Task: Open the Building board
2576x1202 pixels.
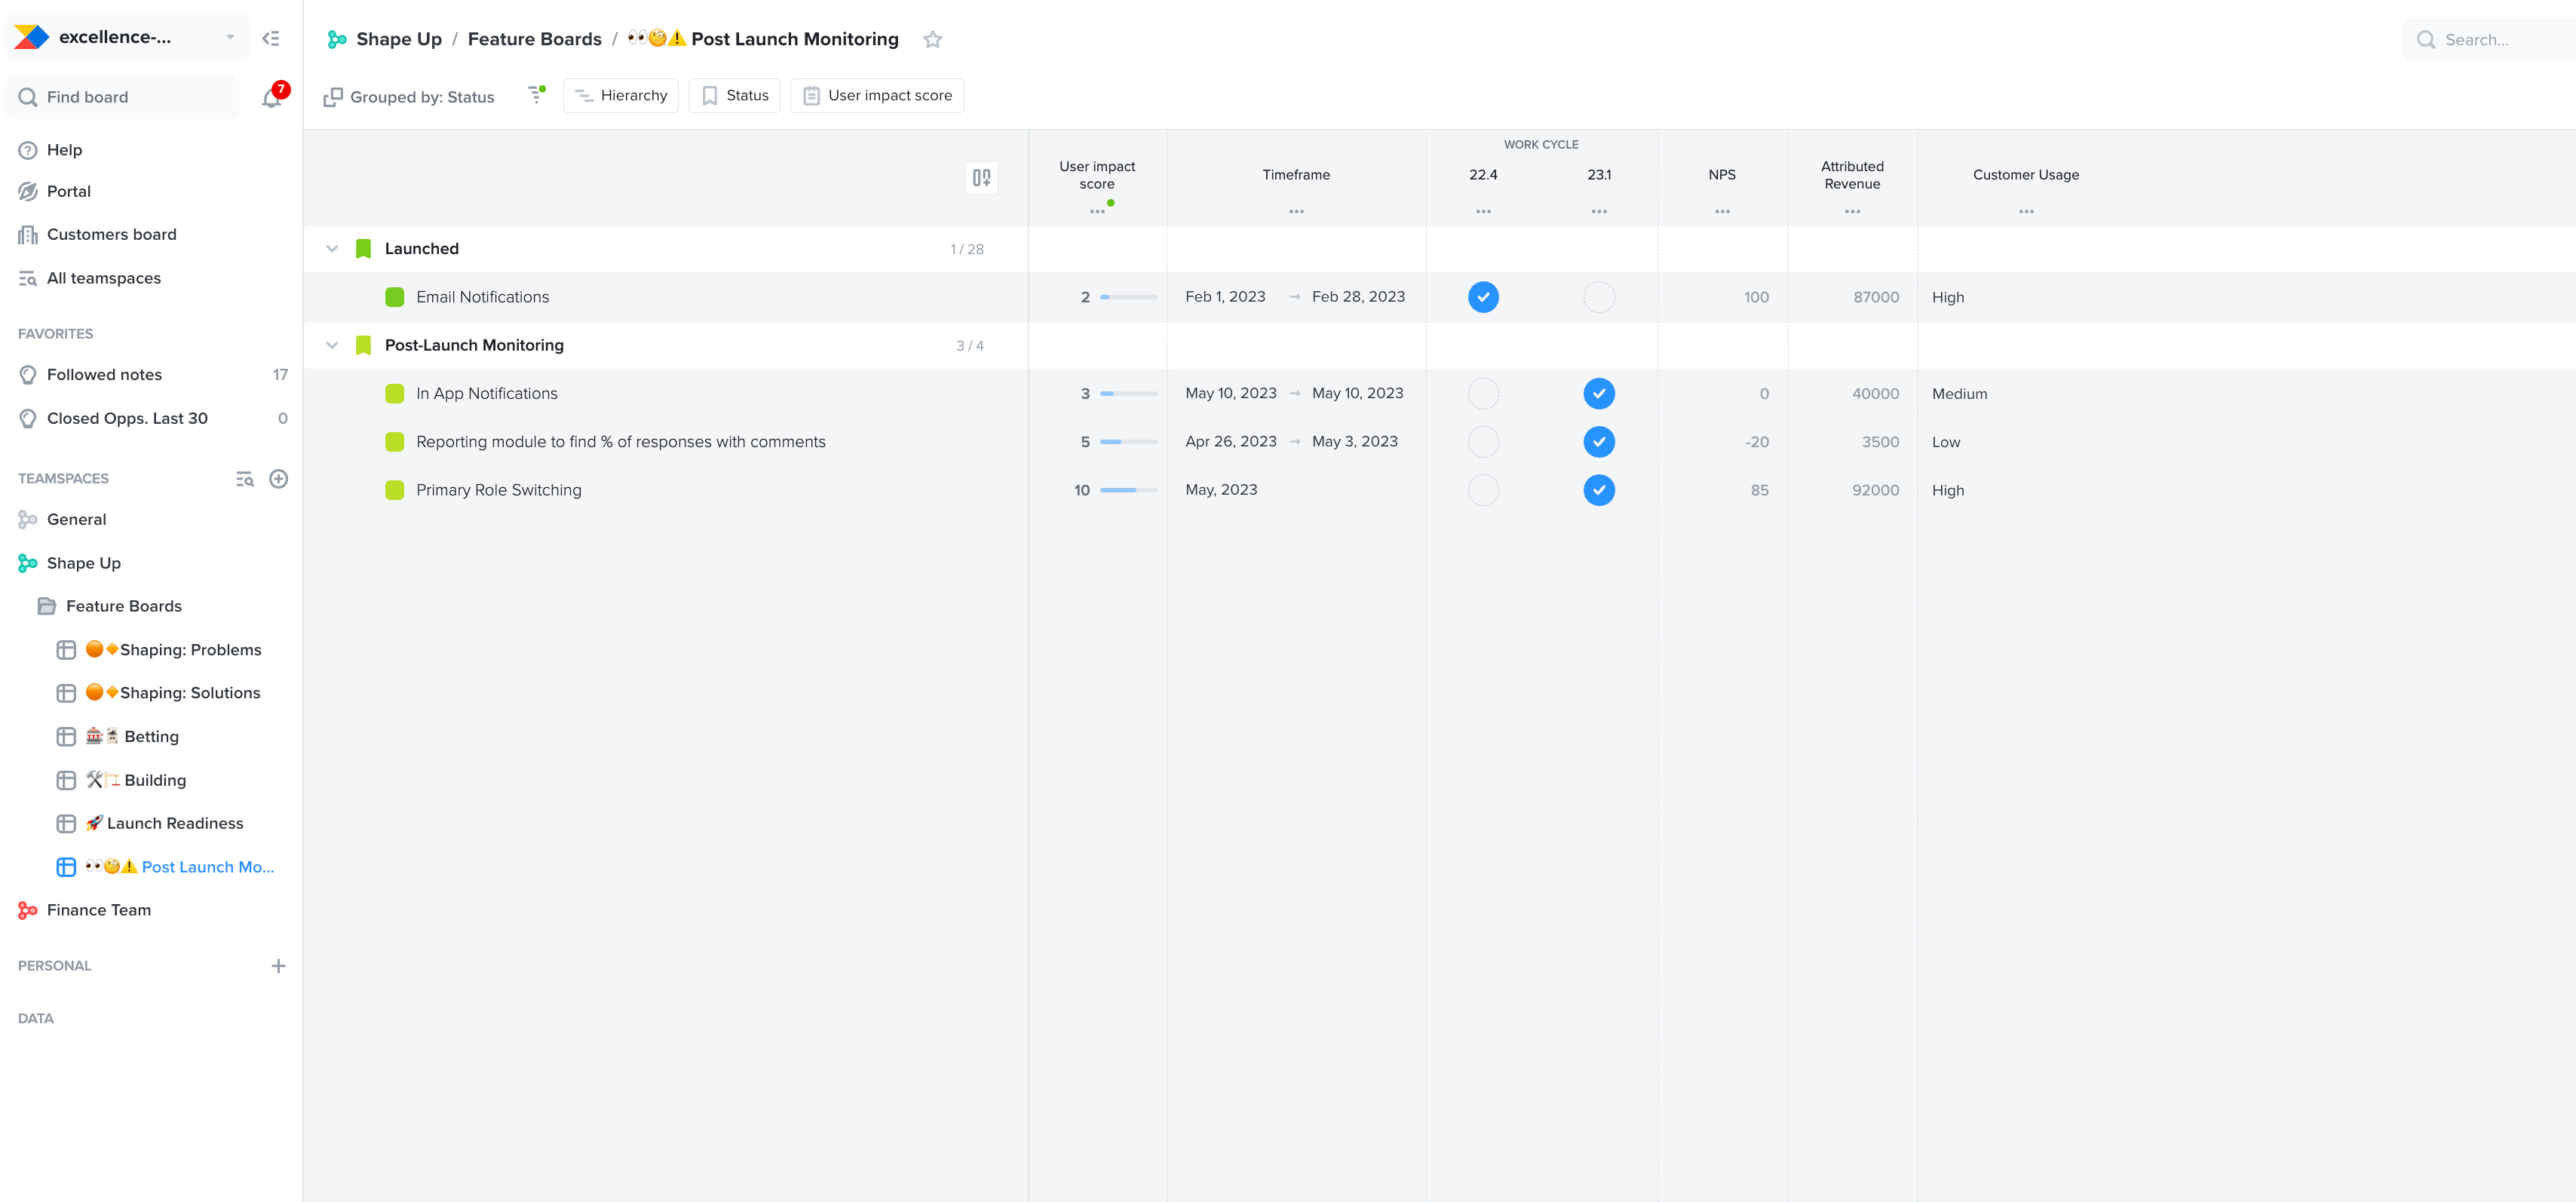Action: (x=146, y=780)
